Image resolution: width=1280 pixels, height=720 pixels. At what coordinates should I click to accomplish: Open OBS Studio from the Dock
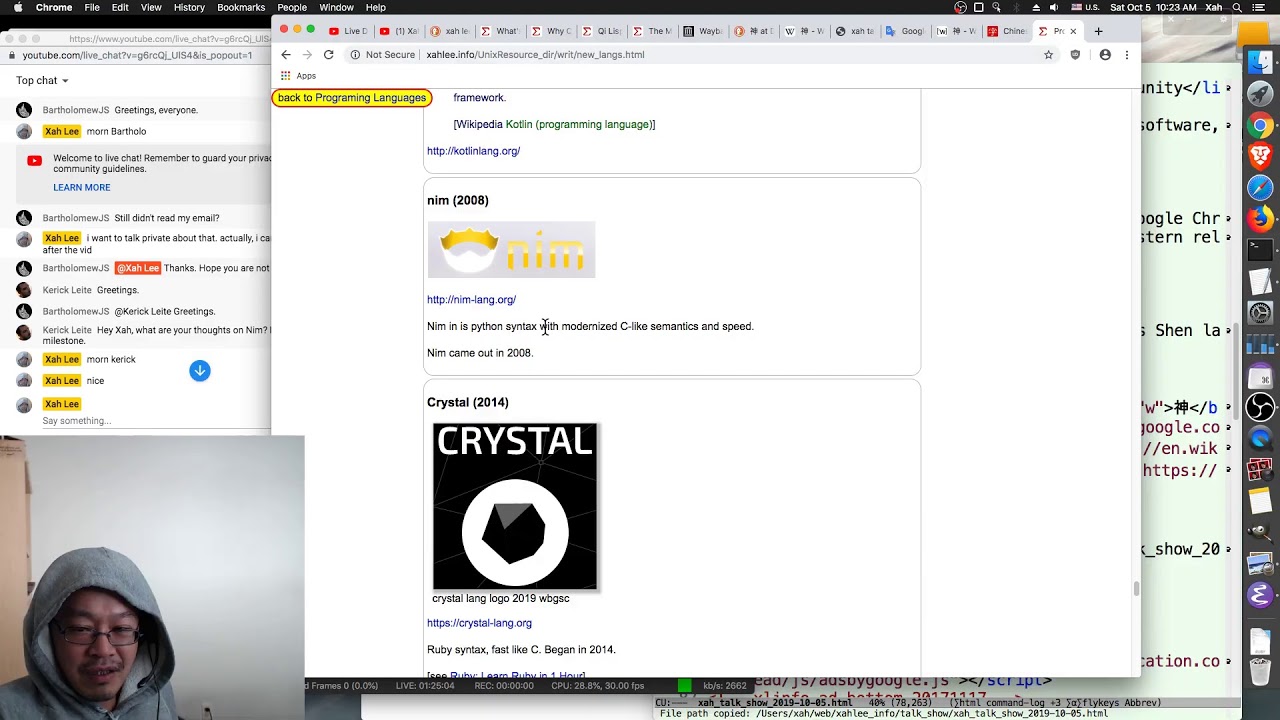point(1260,407)
